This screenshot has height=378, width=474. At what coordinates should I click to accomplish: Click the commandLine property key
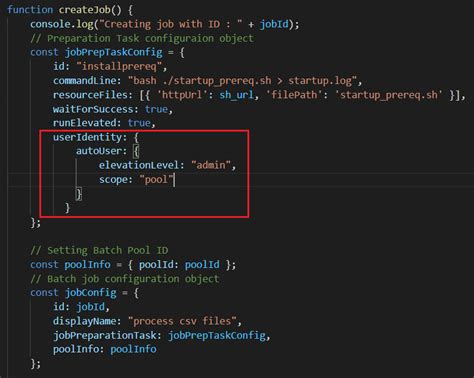point(86,80)
